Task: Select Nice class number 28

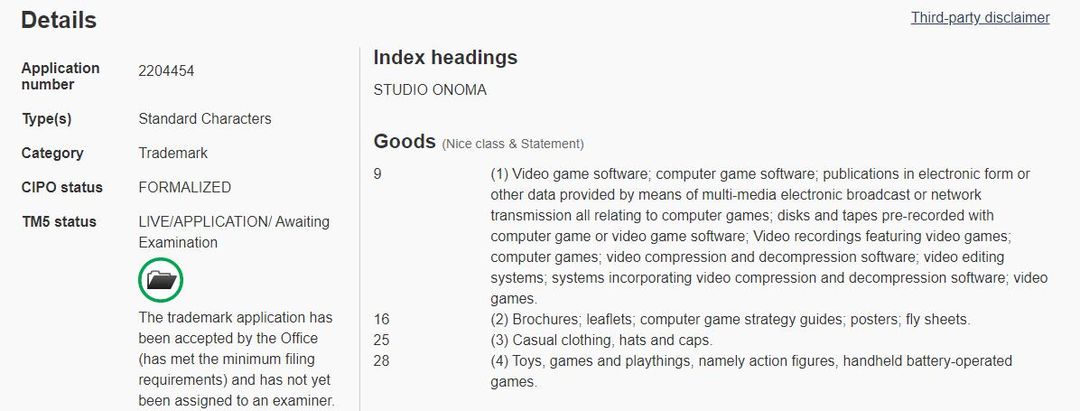Action: coord(381,361)
